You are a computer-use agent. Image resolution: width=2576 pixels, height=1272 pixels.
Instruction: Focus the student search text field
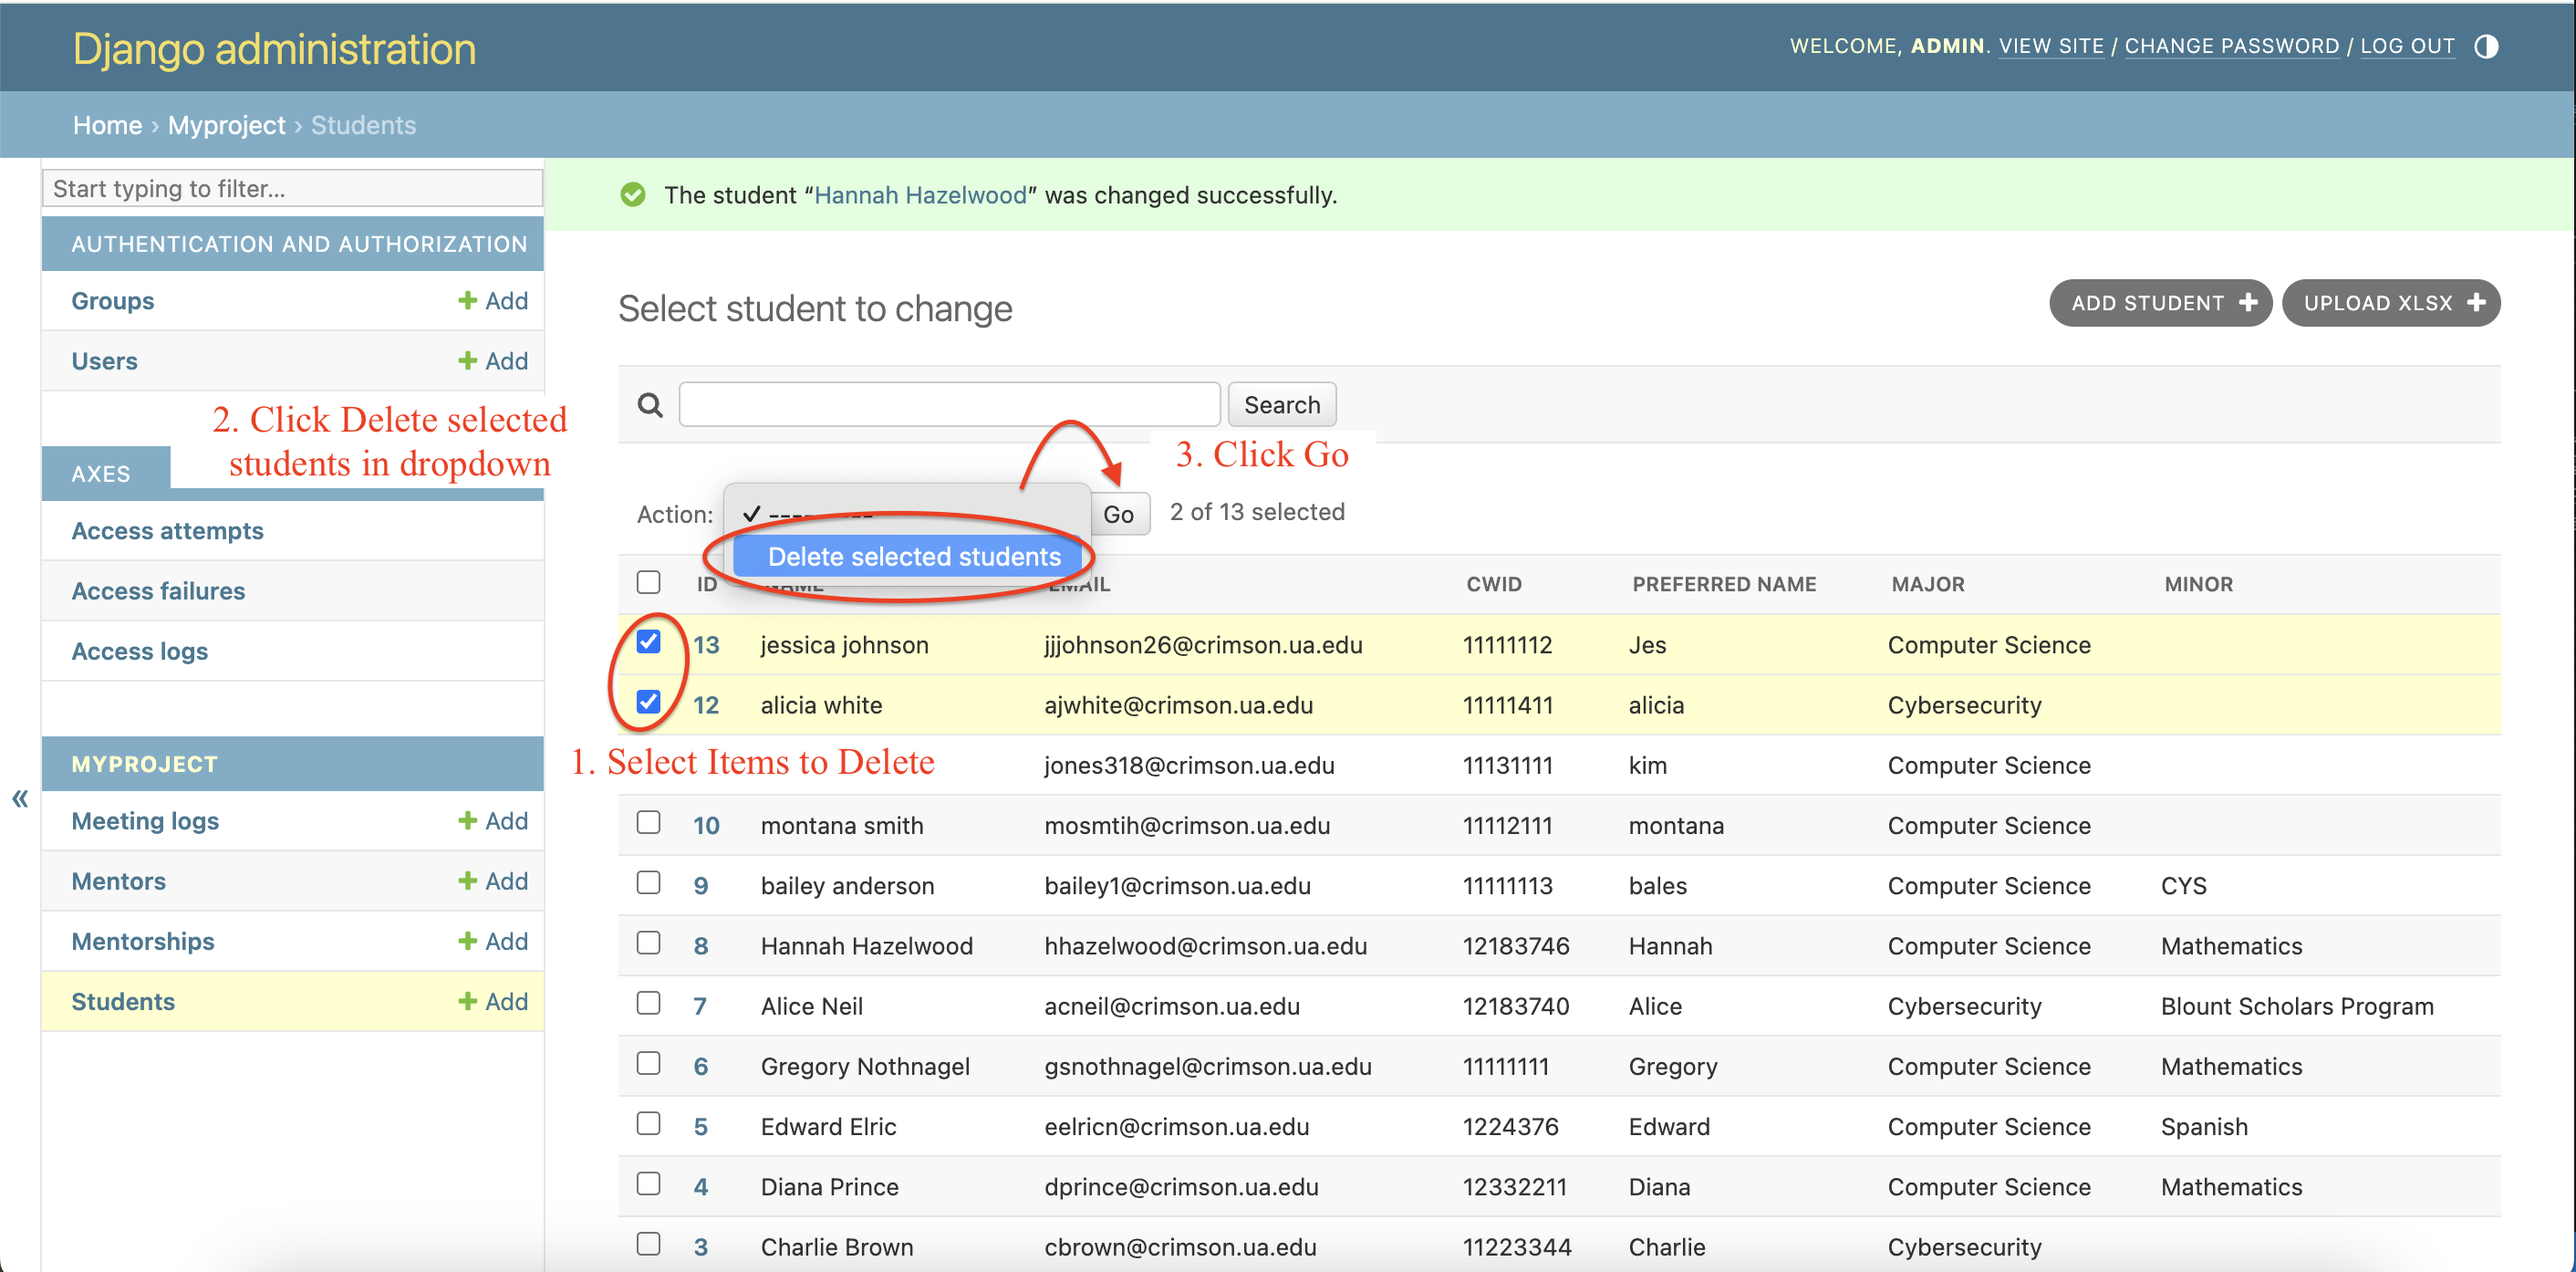tap(948, 405)
